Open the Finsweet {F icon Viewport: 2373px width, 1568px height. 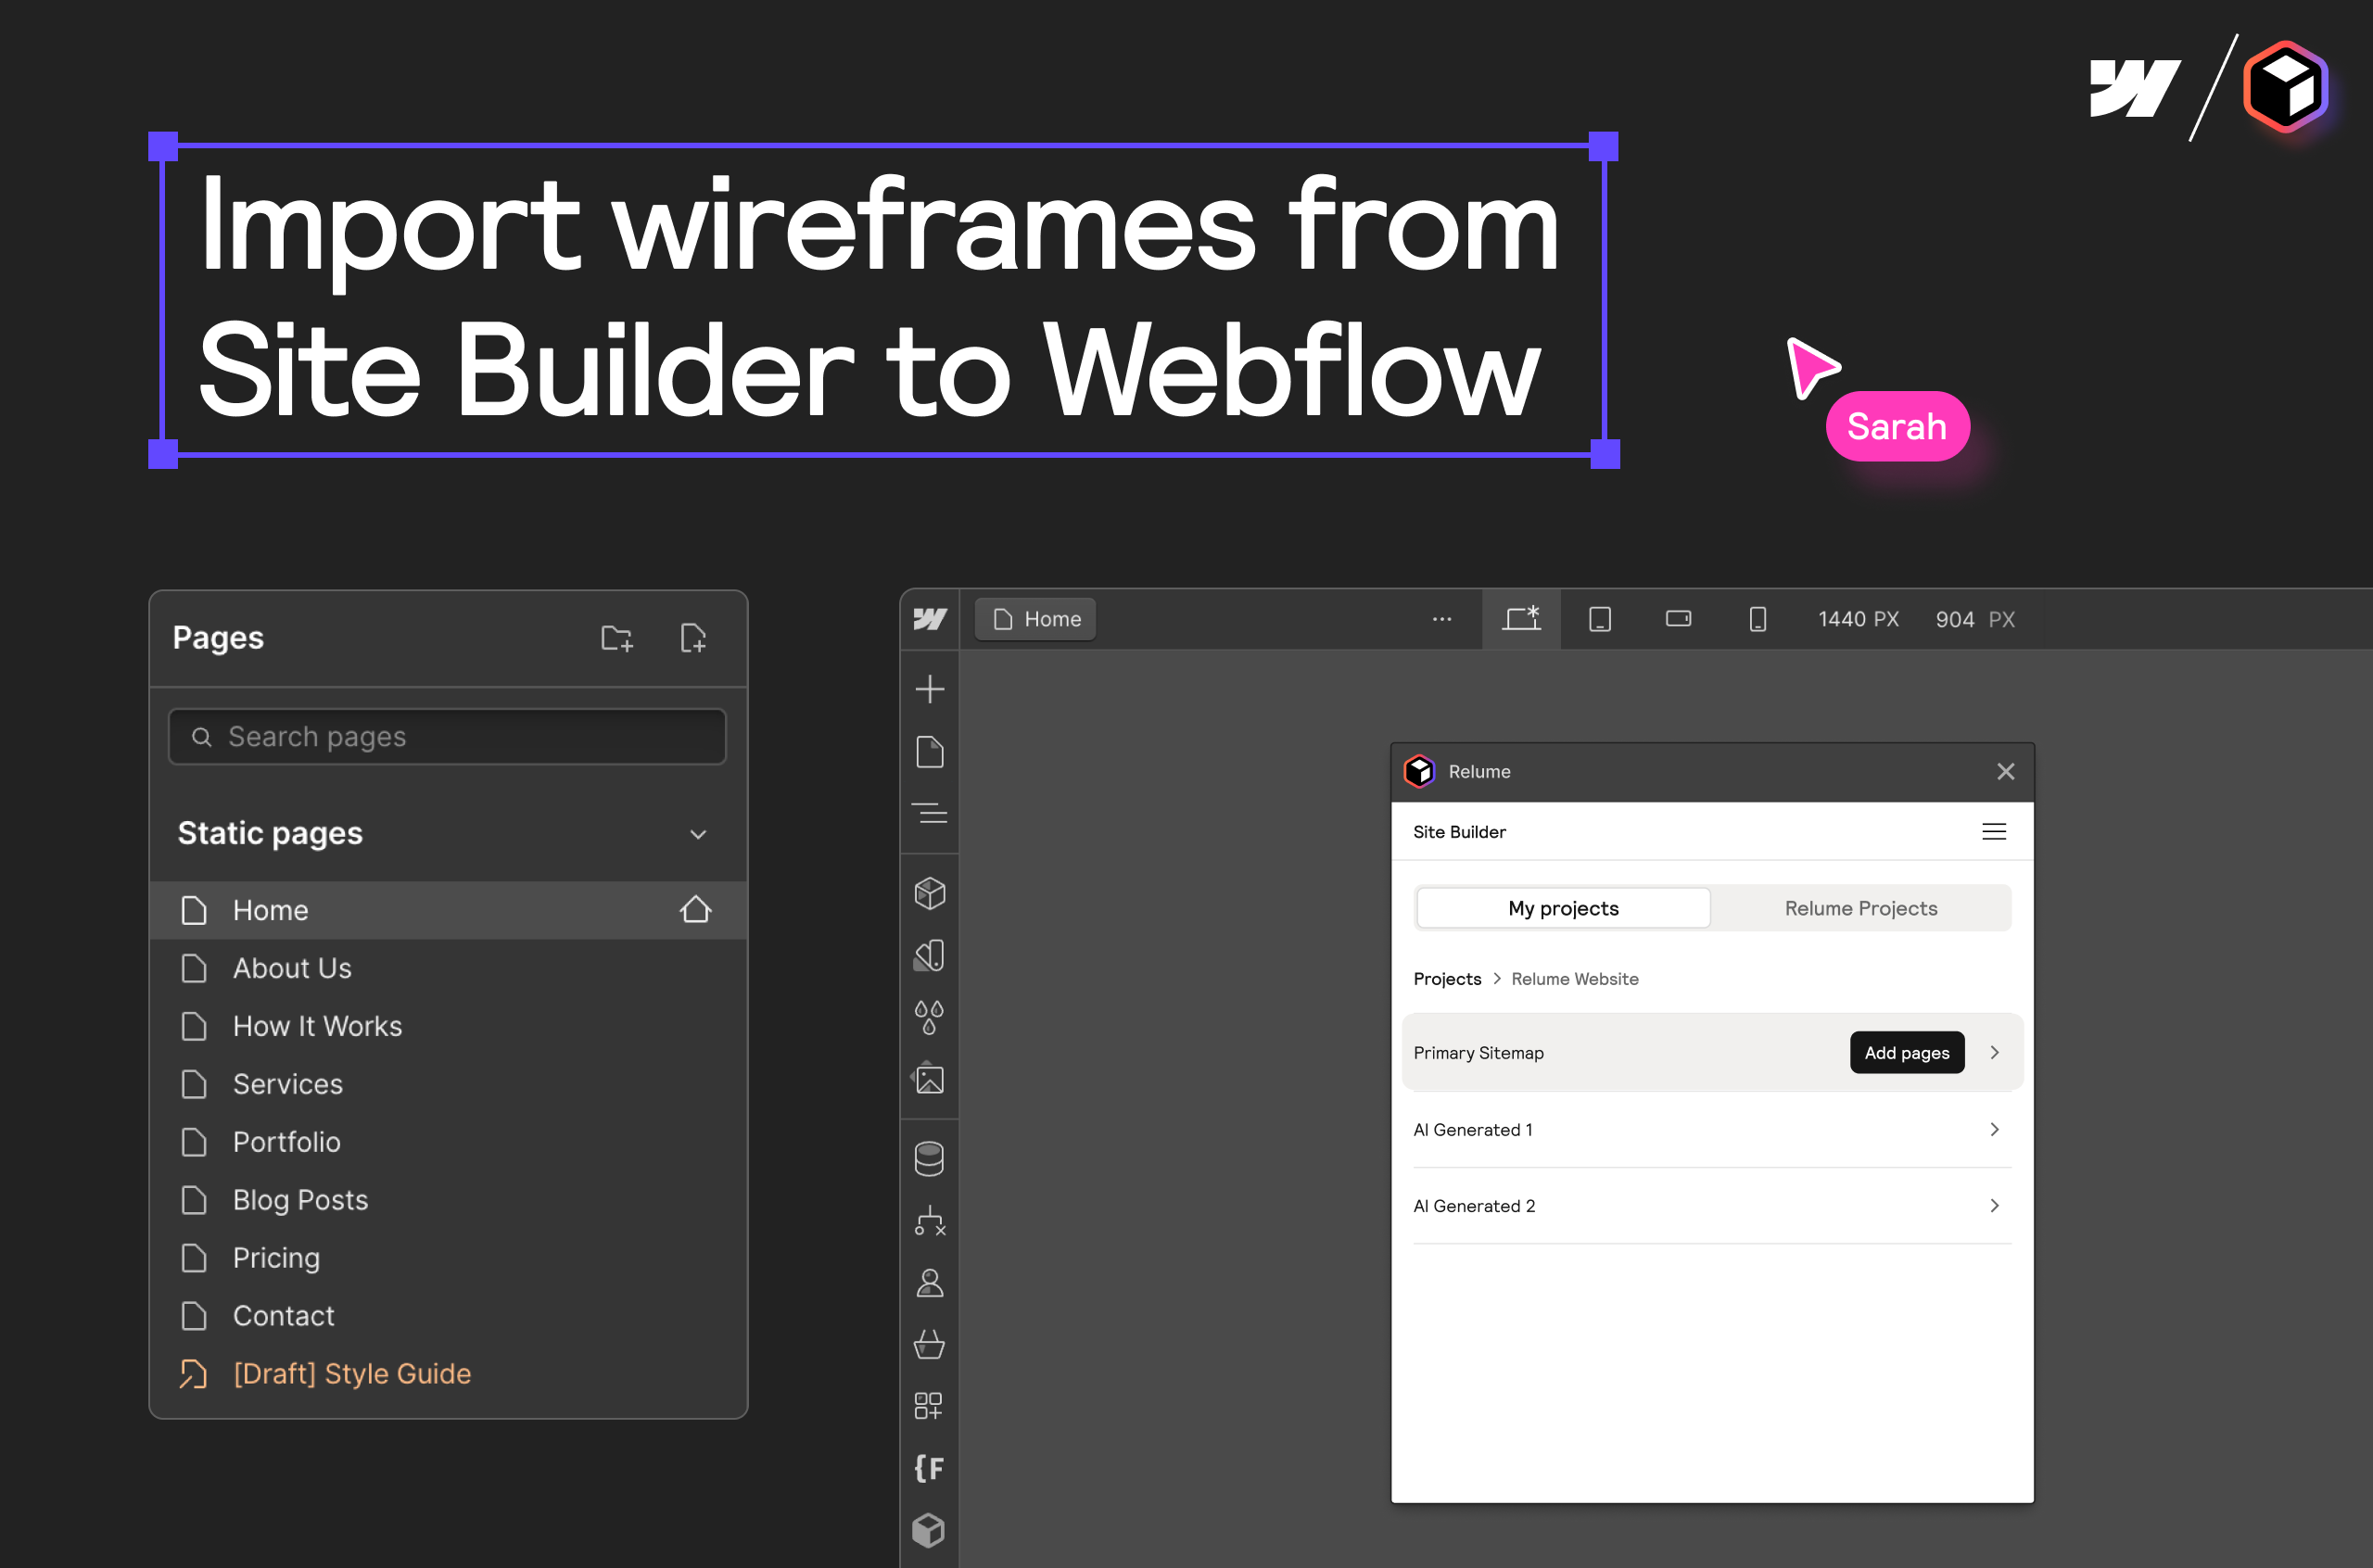tap(929, 1468)
